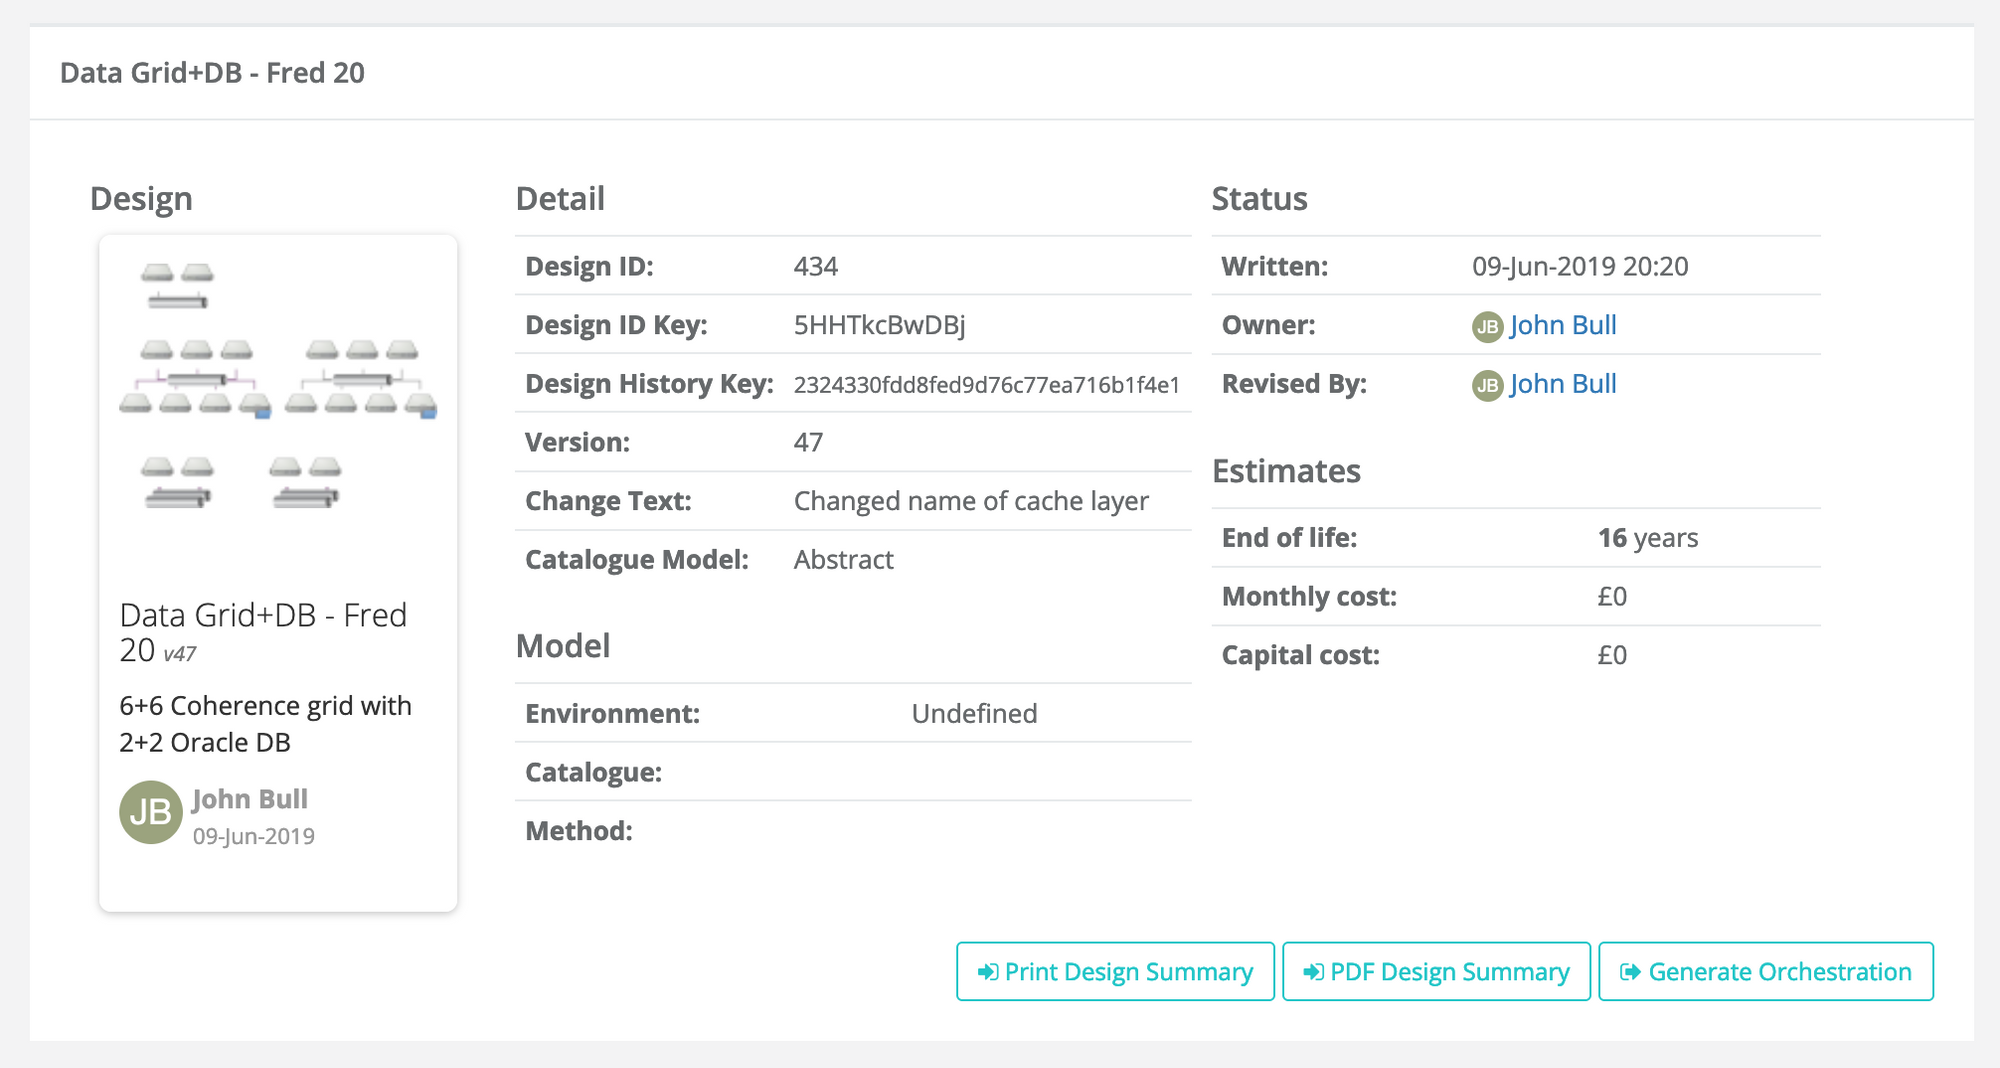Click the Generate Orchestration export icon
The image size is (2000, 1068).
click(1630, 972)
